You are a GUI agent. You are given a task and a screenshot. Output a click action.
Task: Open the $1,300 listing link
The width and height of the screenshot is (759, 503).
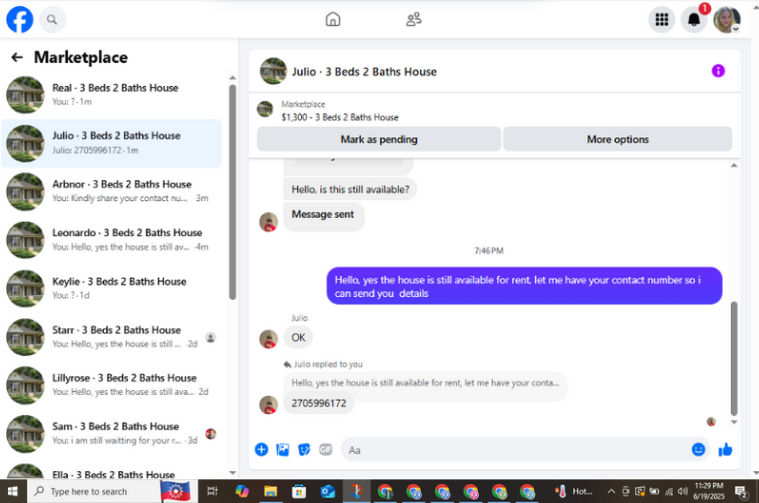[x=340, y=117]
